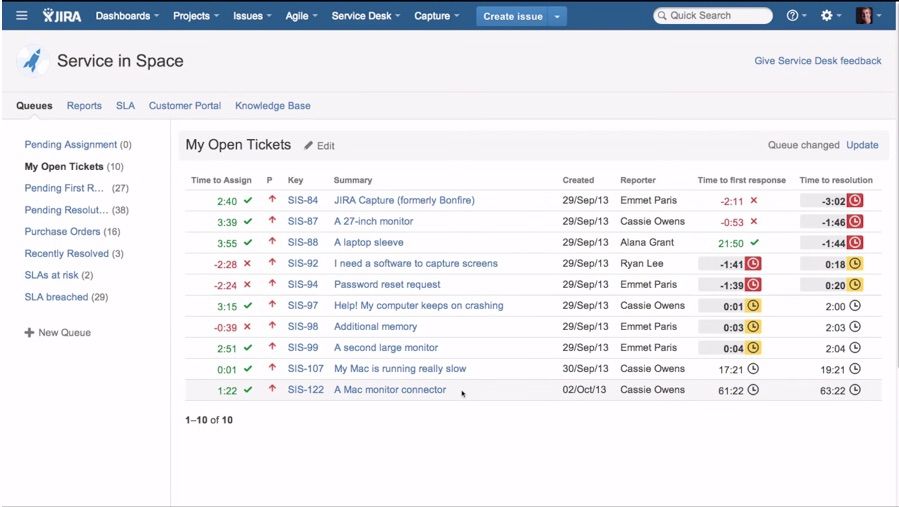Click reporter Ryan Lee
Viewport: 899px width, 507px height.
pos(642,264)
